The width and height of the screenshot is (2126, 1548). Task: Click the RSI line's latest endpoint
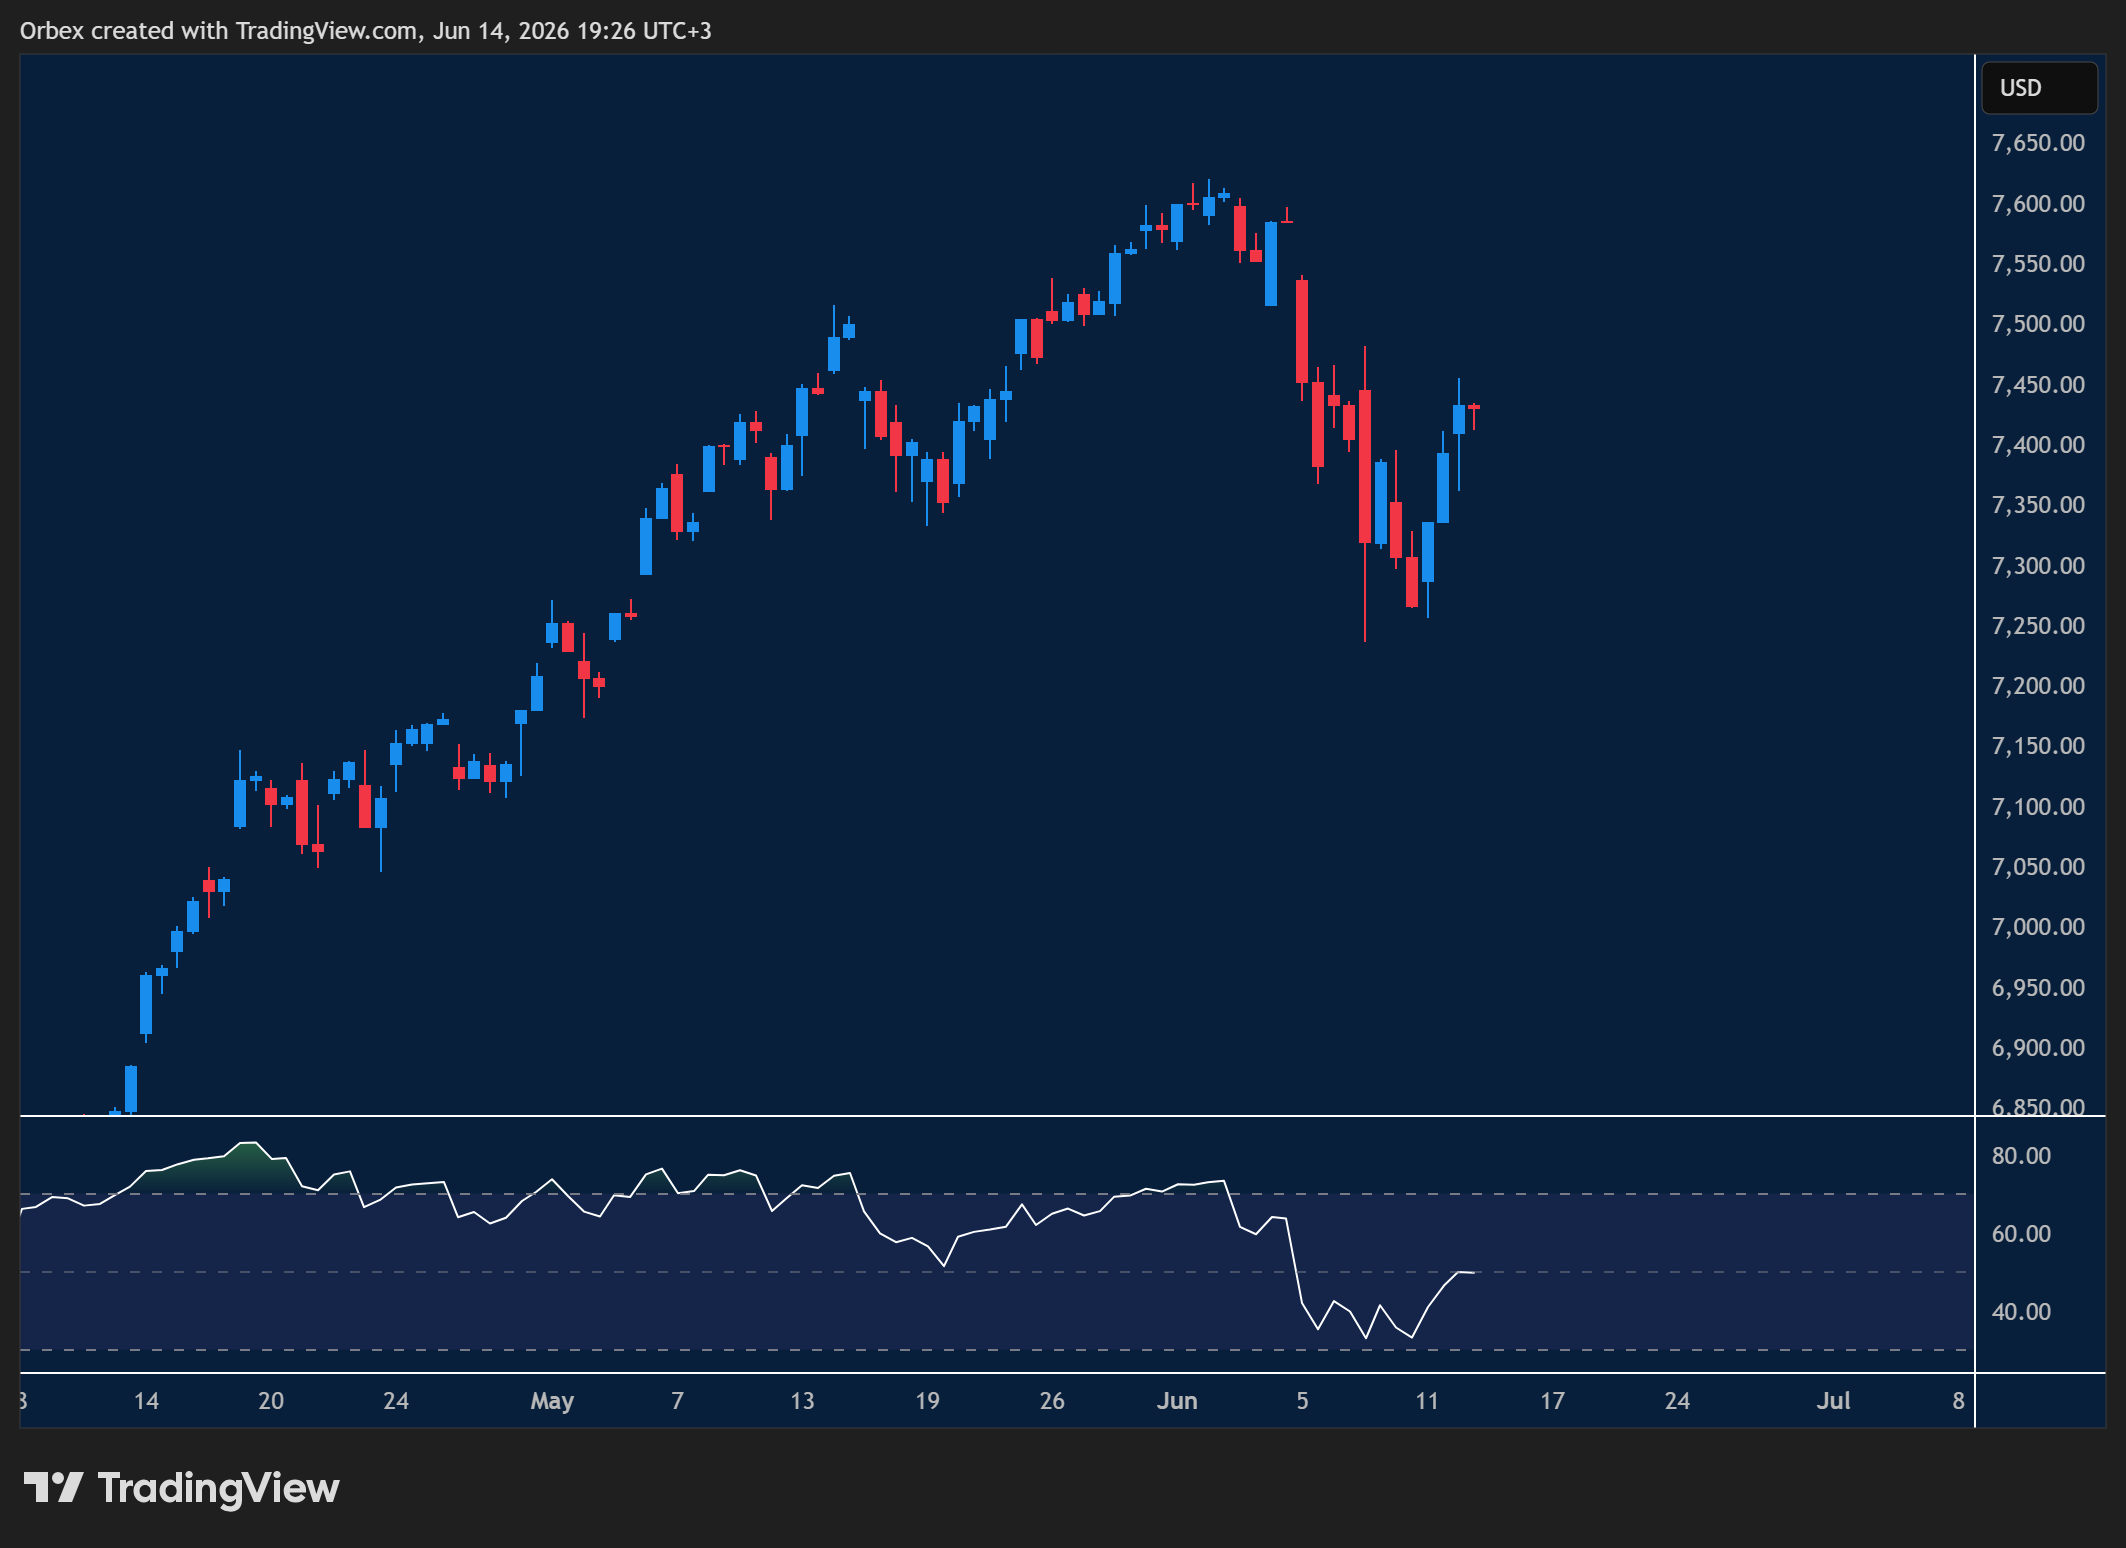click(x=1473, y=1273)
